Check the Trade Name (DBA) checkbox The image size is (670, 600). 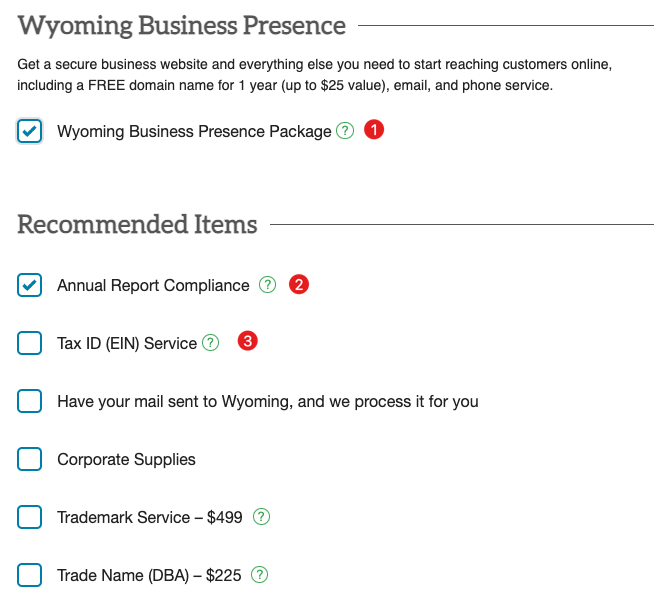29,575
